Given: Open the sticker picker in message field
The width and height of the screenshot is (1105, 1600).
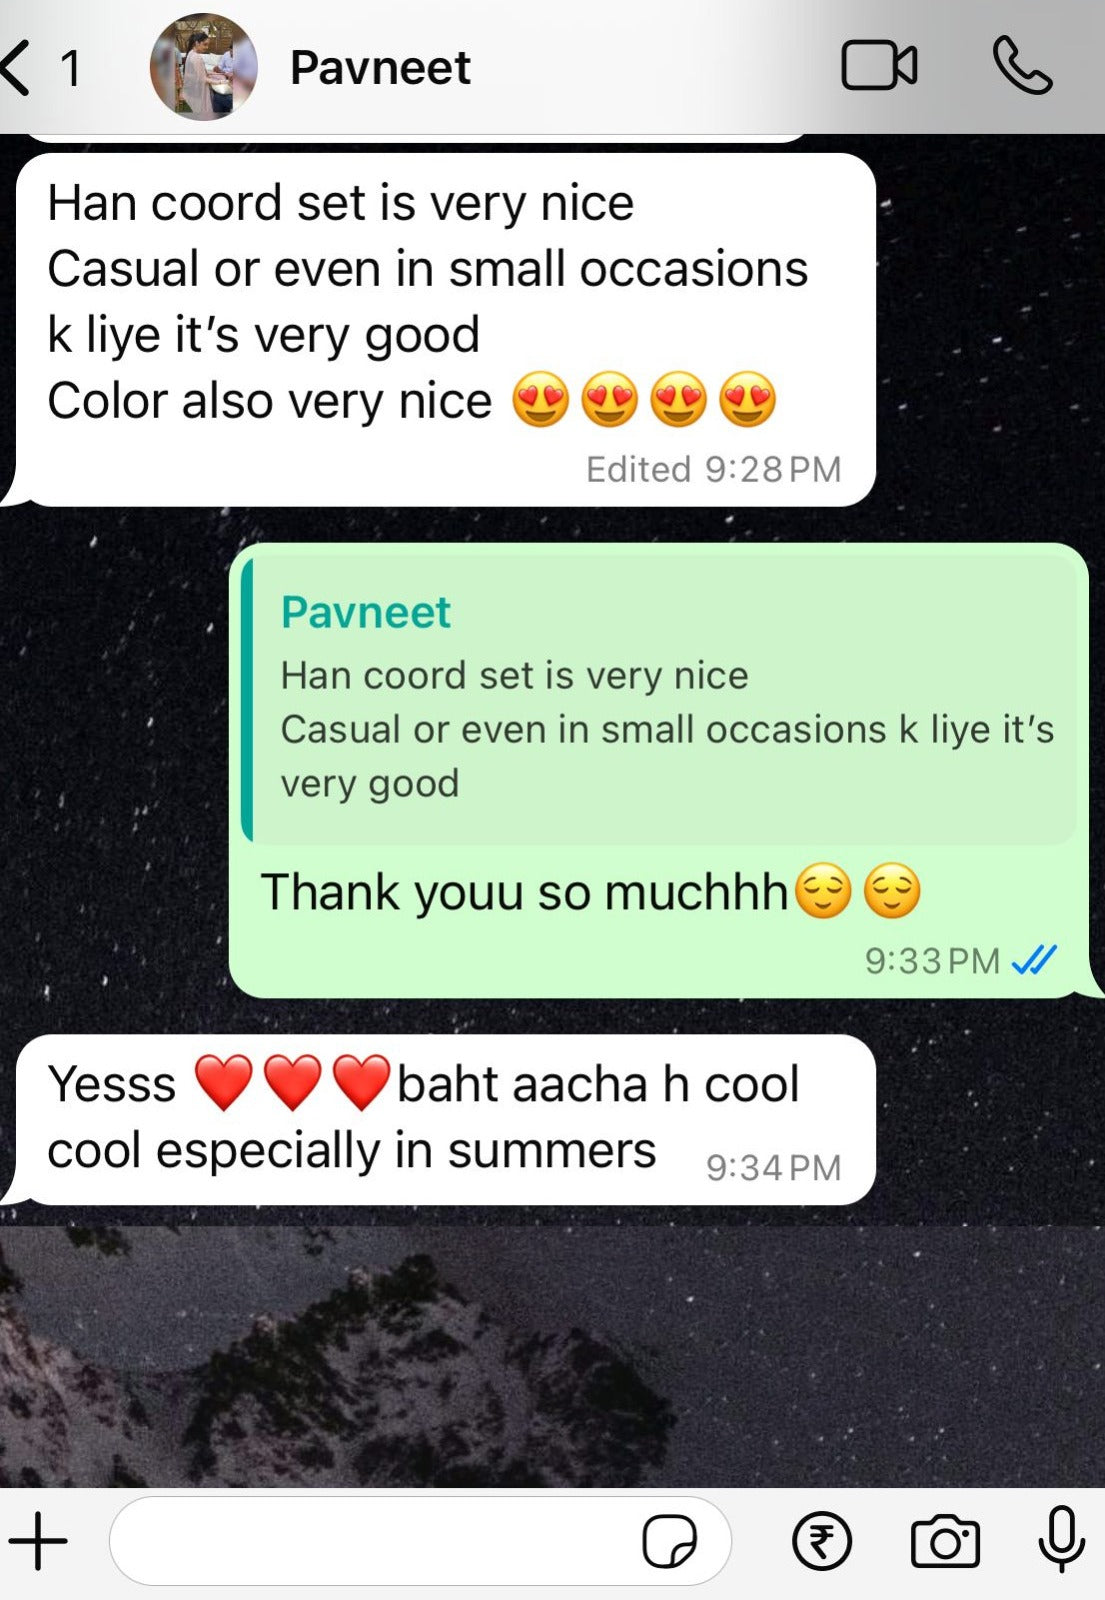Looking at the screenshot, I should 670,1541.
